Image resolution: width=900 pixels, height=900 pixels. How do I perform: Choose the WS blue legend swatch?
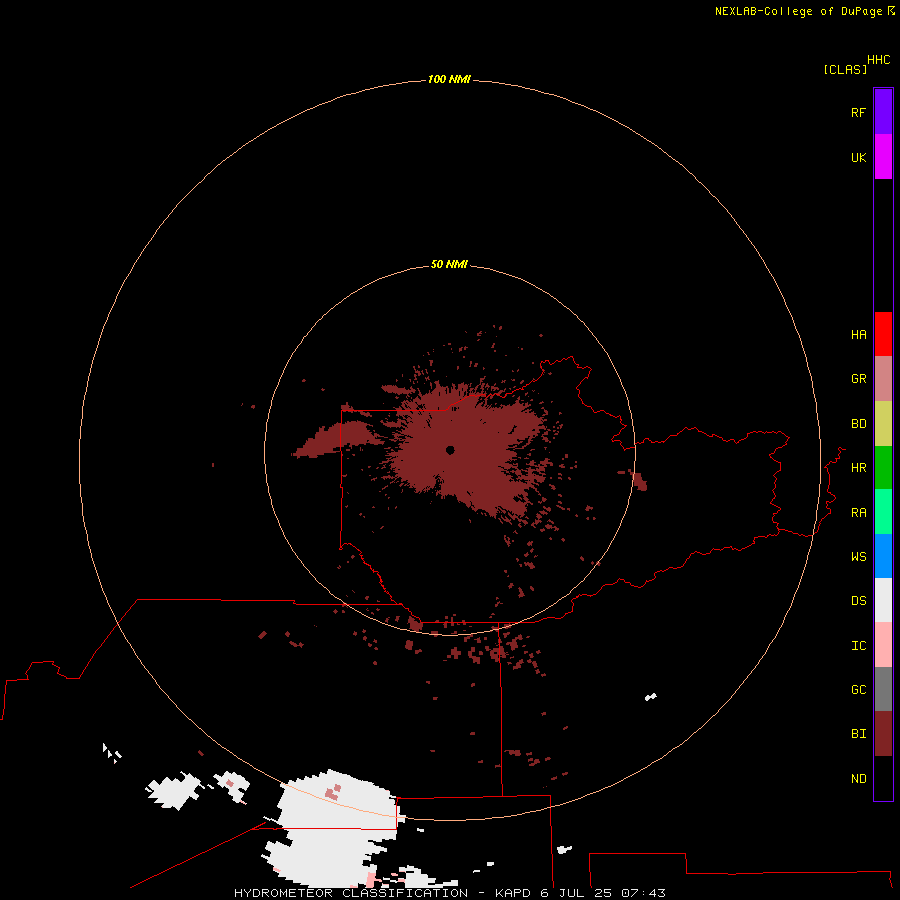883,556
